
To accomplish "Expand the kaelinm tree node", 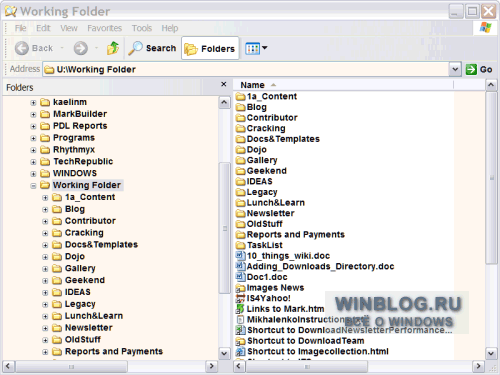I will [x=33, y=103].
